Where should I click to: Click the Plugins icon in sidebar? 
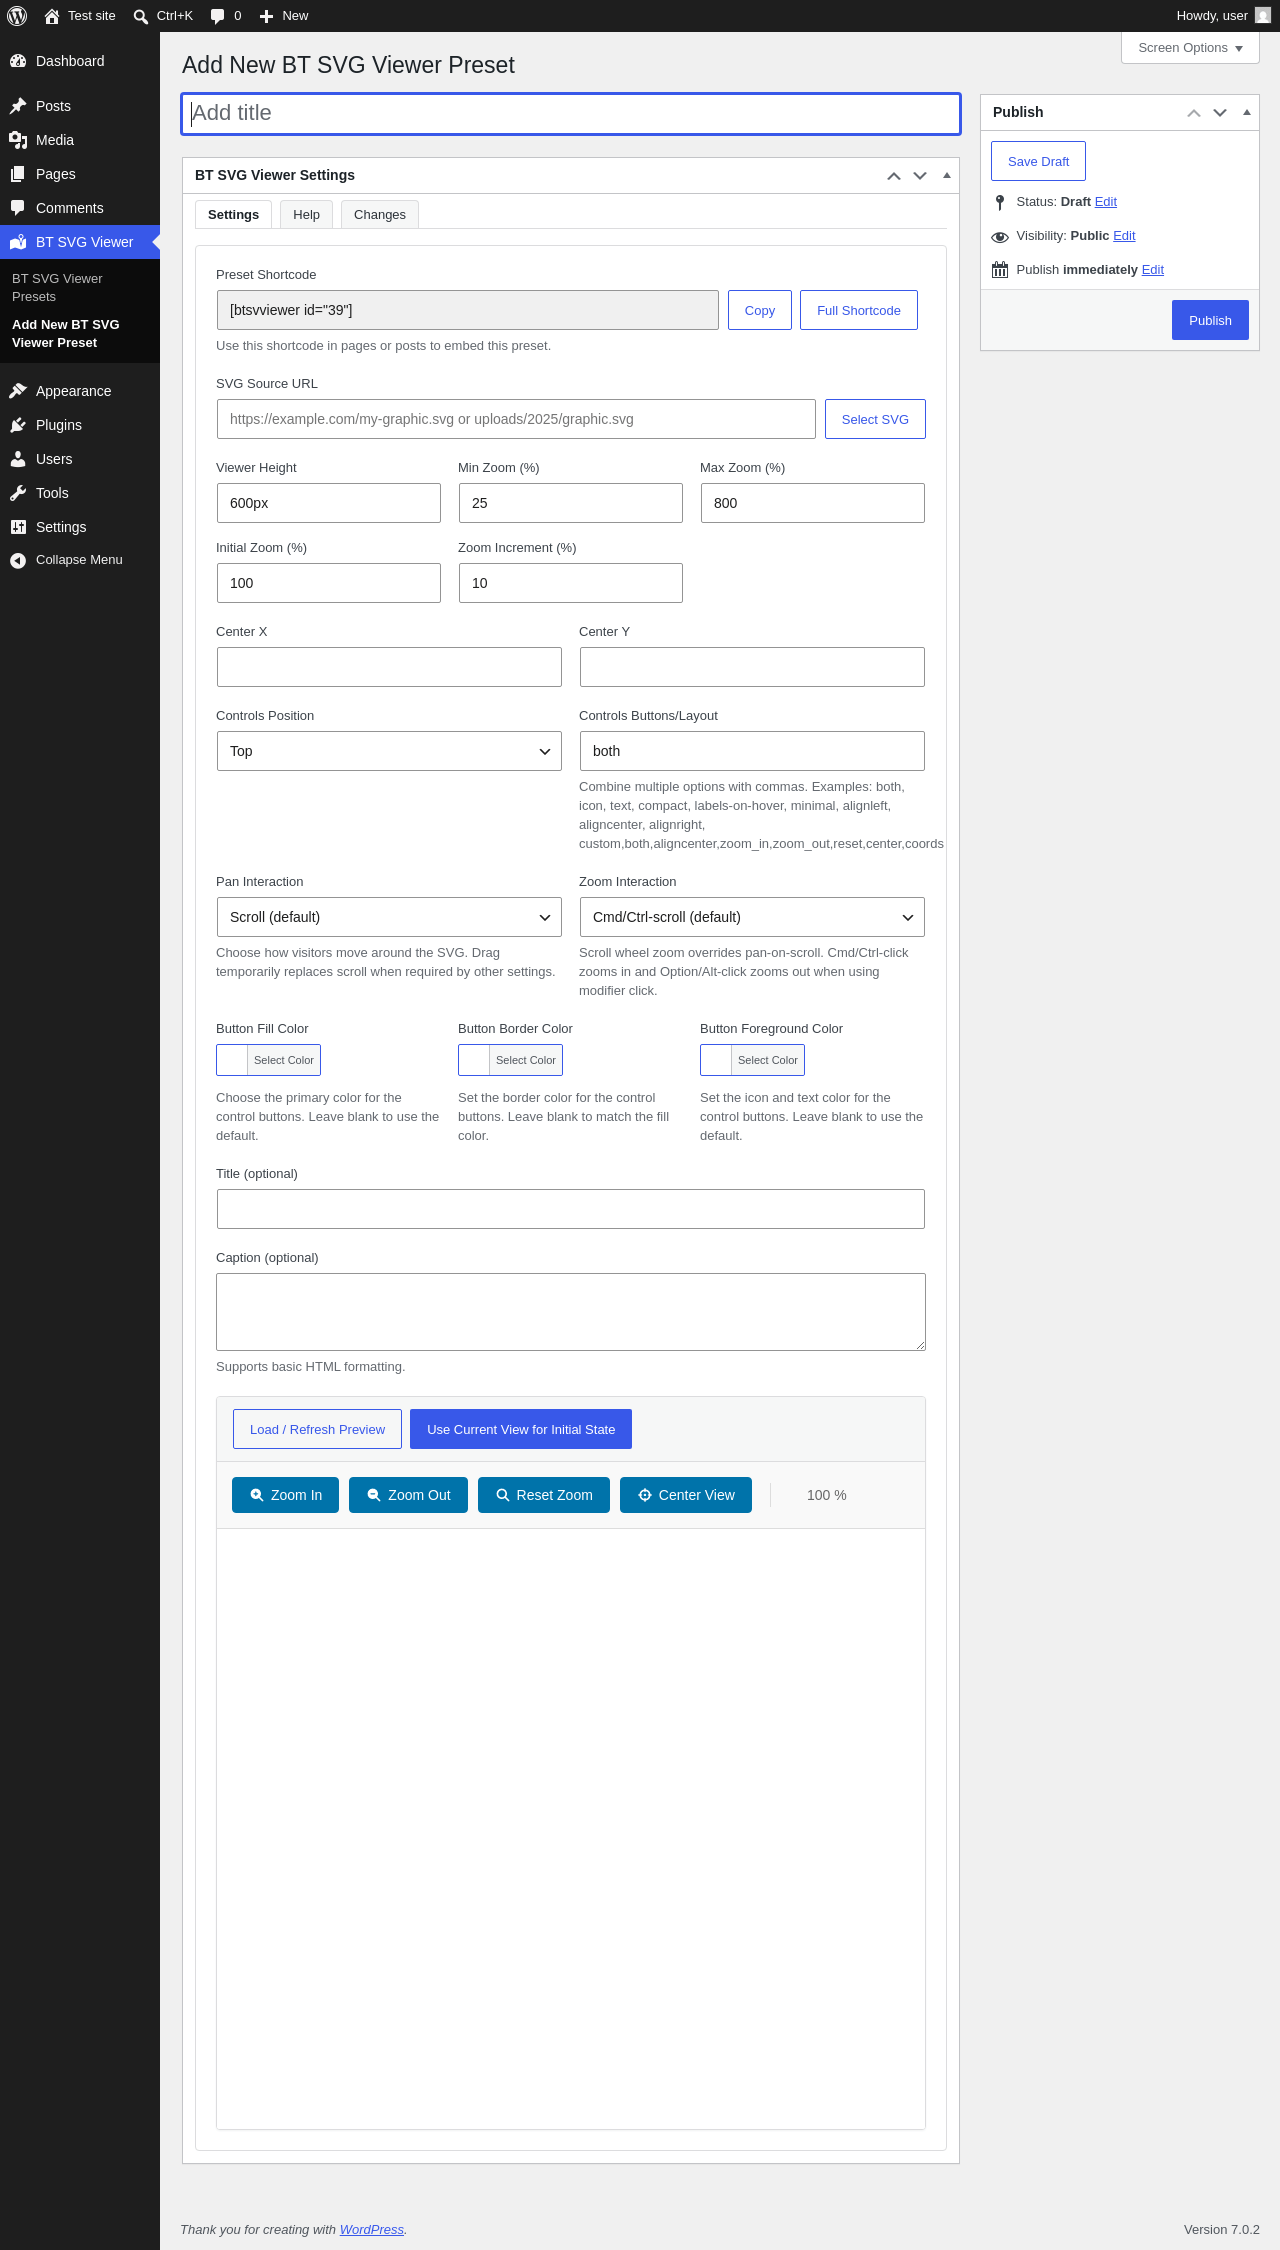click(18, 425)
